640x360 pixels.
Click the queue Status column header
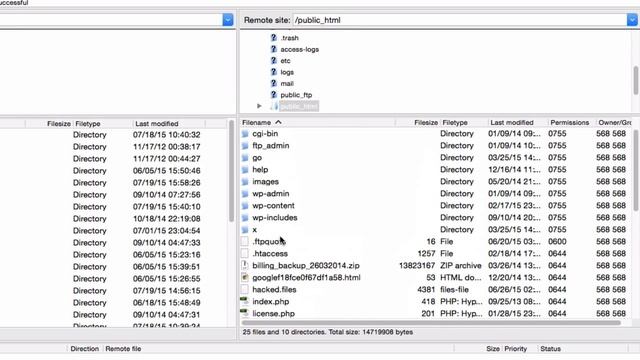pyautogui.click(x=550, y=349)
